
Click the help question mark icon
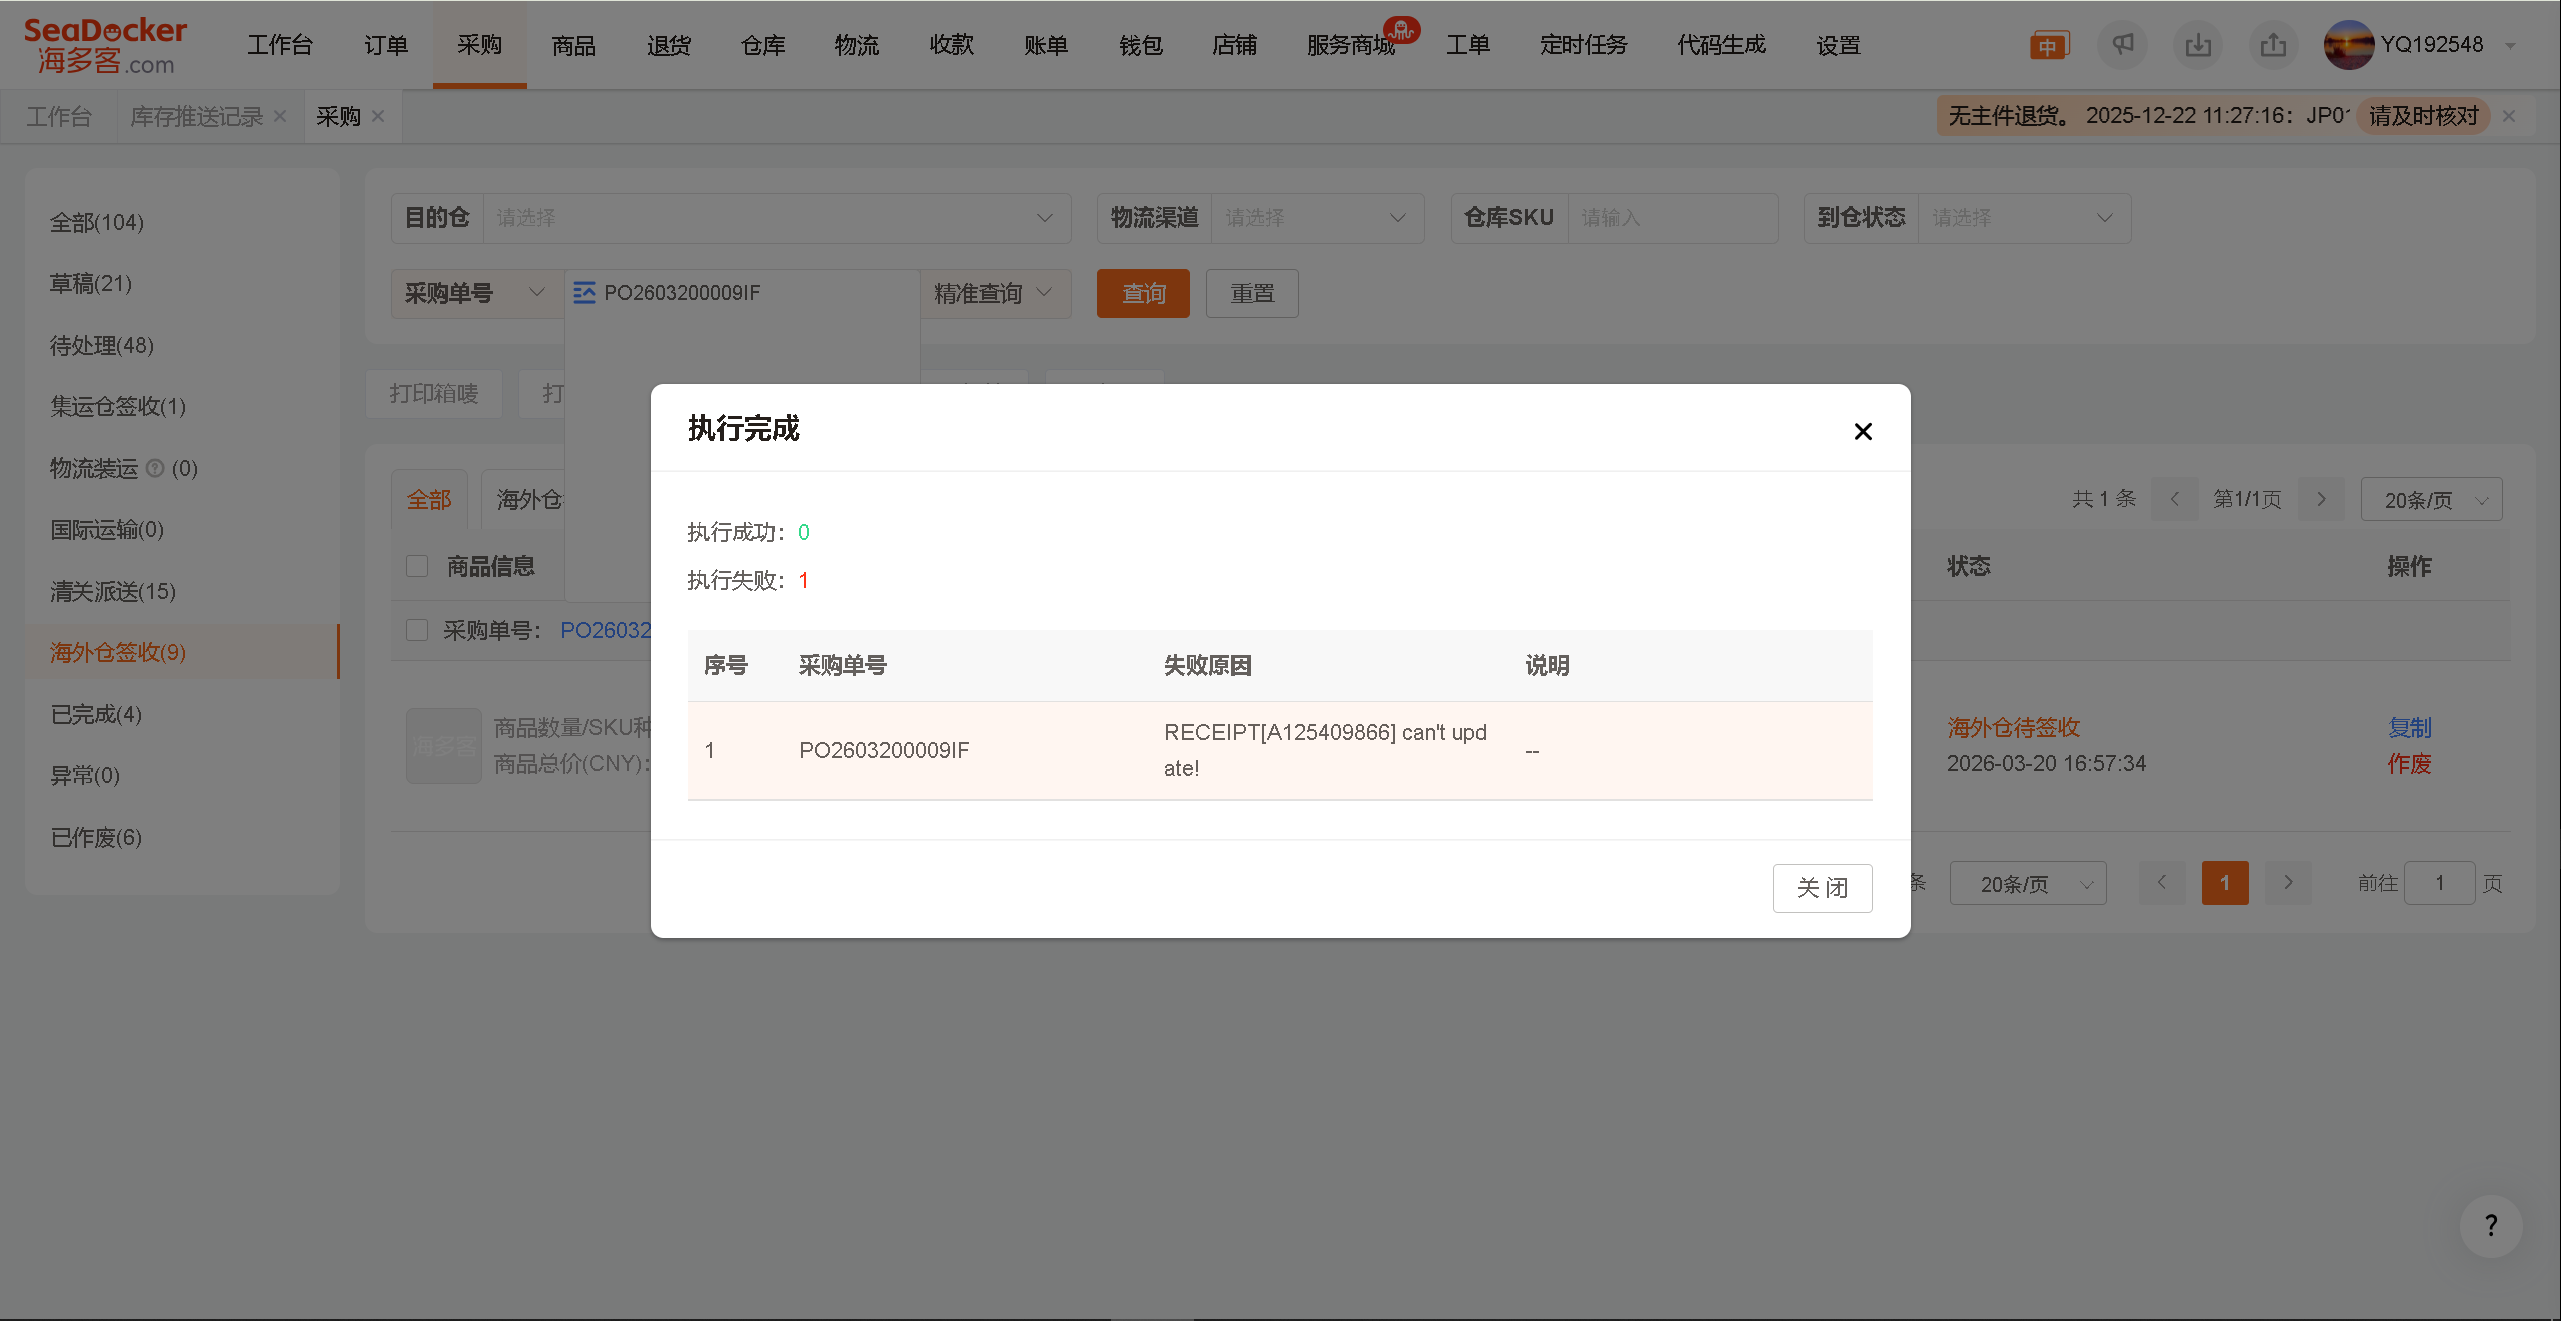tap(2490, 1226)
